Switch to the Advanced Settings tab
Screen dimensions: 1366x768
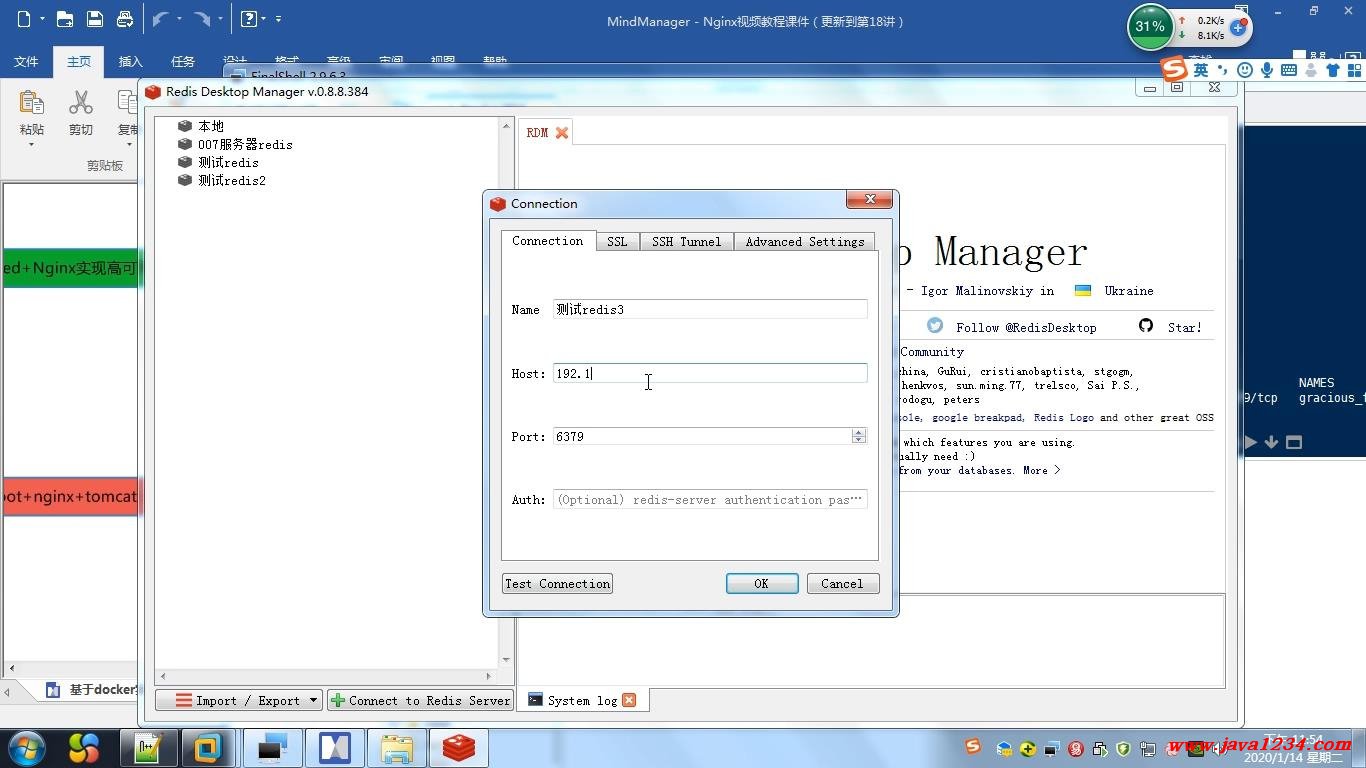pos(805,242)
